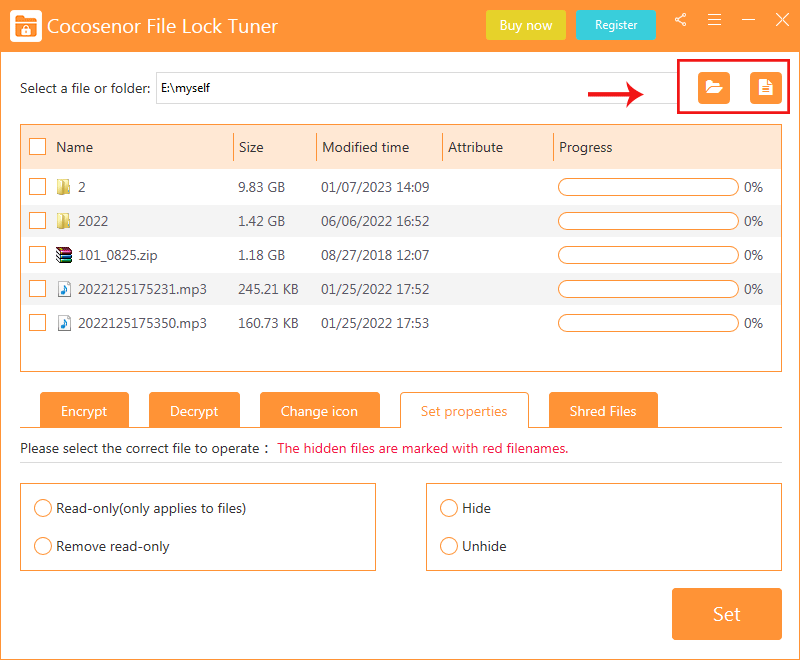800x660 pixels.
Task: Browse for a folder with open-folder icon
Action: coord(714,88)
